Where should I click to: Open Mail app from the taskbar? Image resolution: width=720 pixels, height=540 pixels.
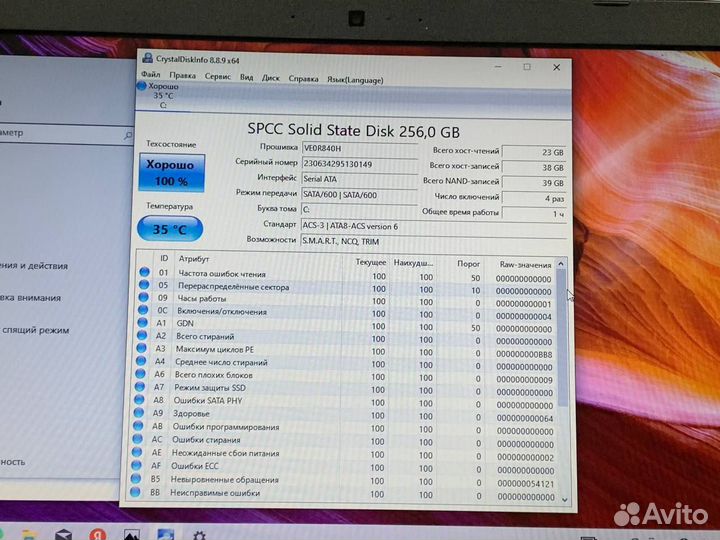[x=63, y=535]
